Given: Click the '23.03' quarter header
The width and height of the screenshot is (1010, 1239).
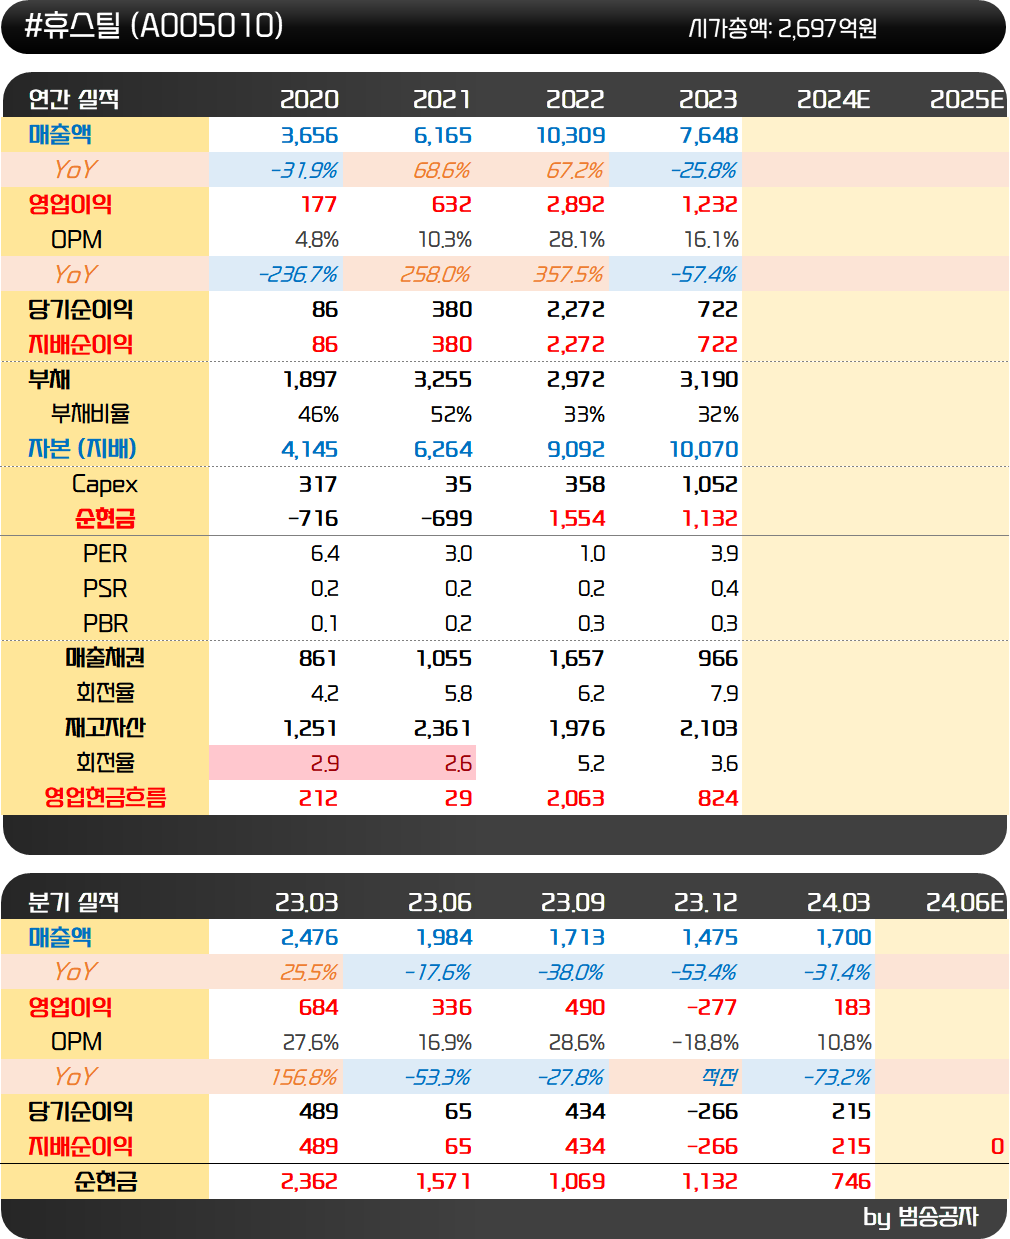Looking at the screenshot, I should (307, 902).
